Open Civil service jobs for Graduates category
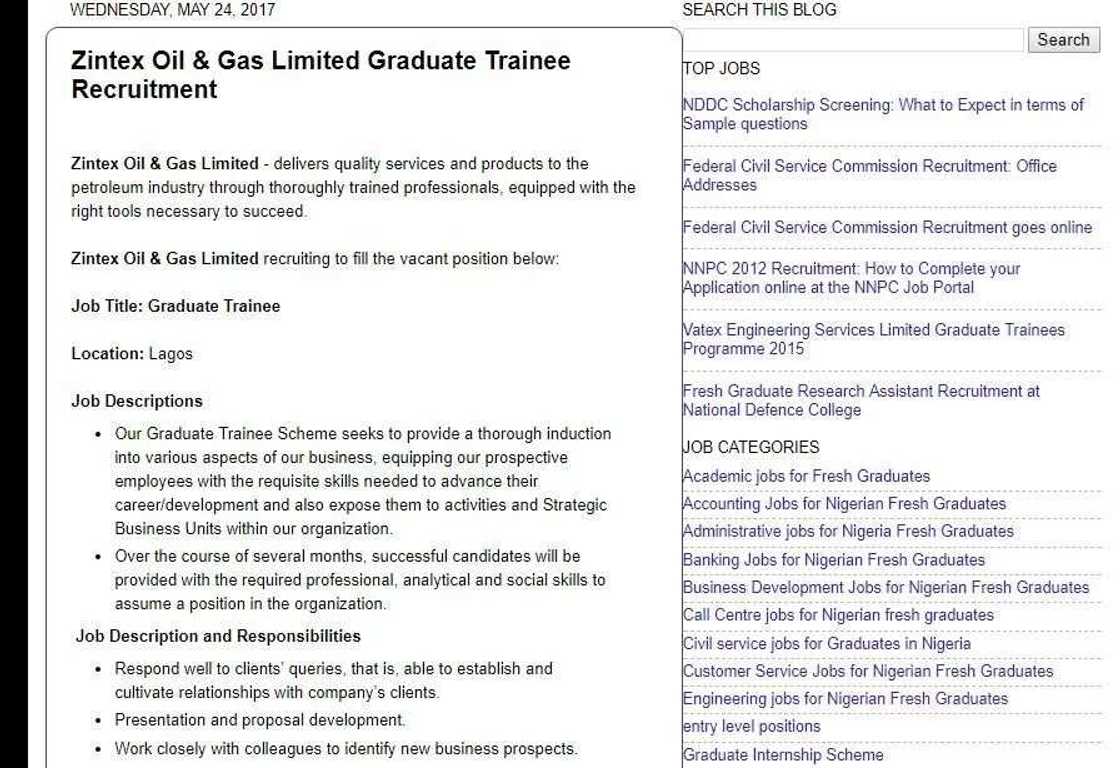The height and width of the screenshot is (768, 1120). click(x=825, y=644)
